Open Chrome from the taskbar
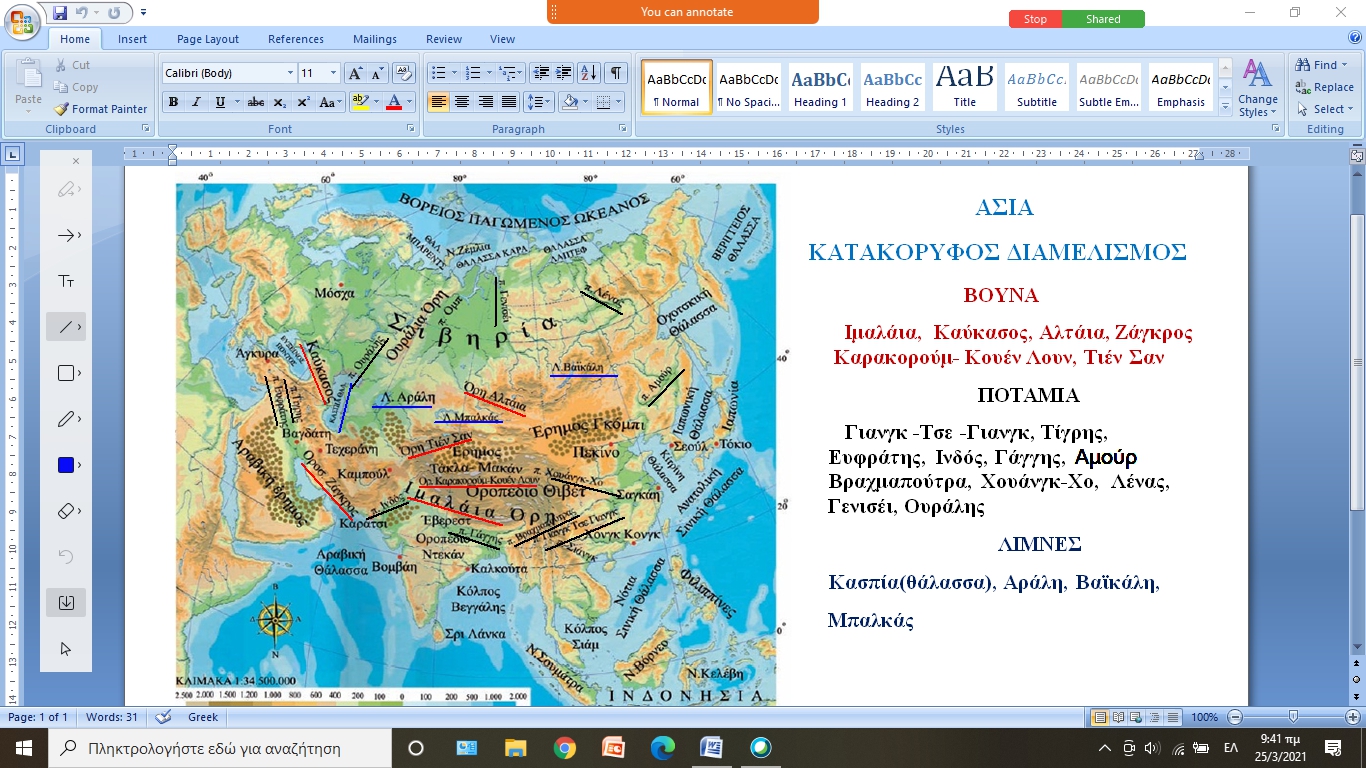This screenshot has width=1366, height=768. point(564,748)
